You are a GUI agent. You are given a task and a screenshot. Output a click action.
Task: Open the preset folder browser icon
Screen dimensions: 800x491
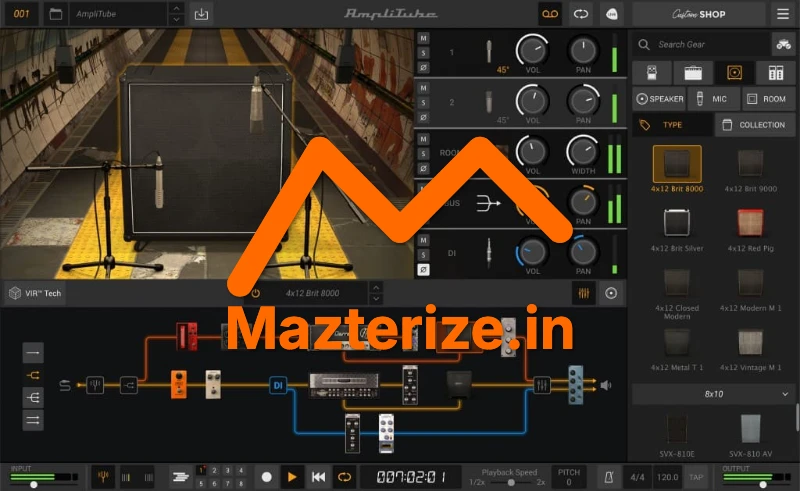(56, 14)
